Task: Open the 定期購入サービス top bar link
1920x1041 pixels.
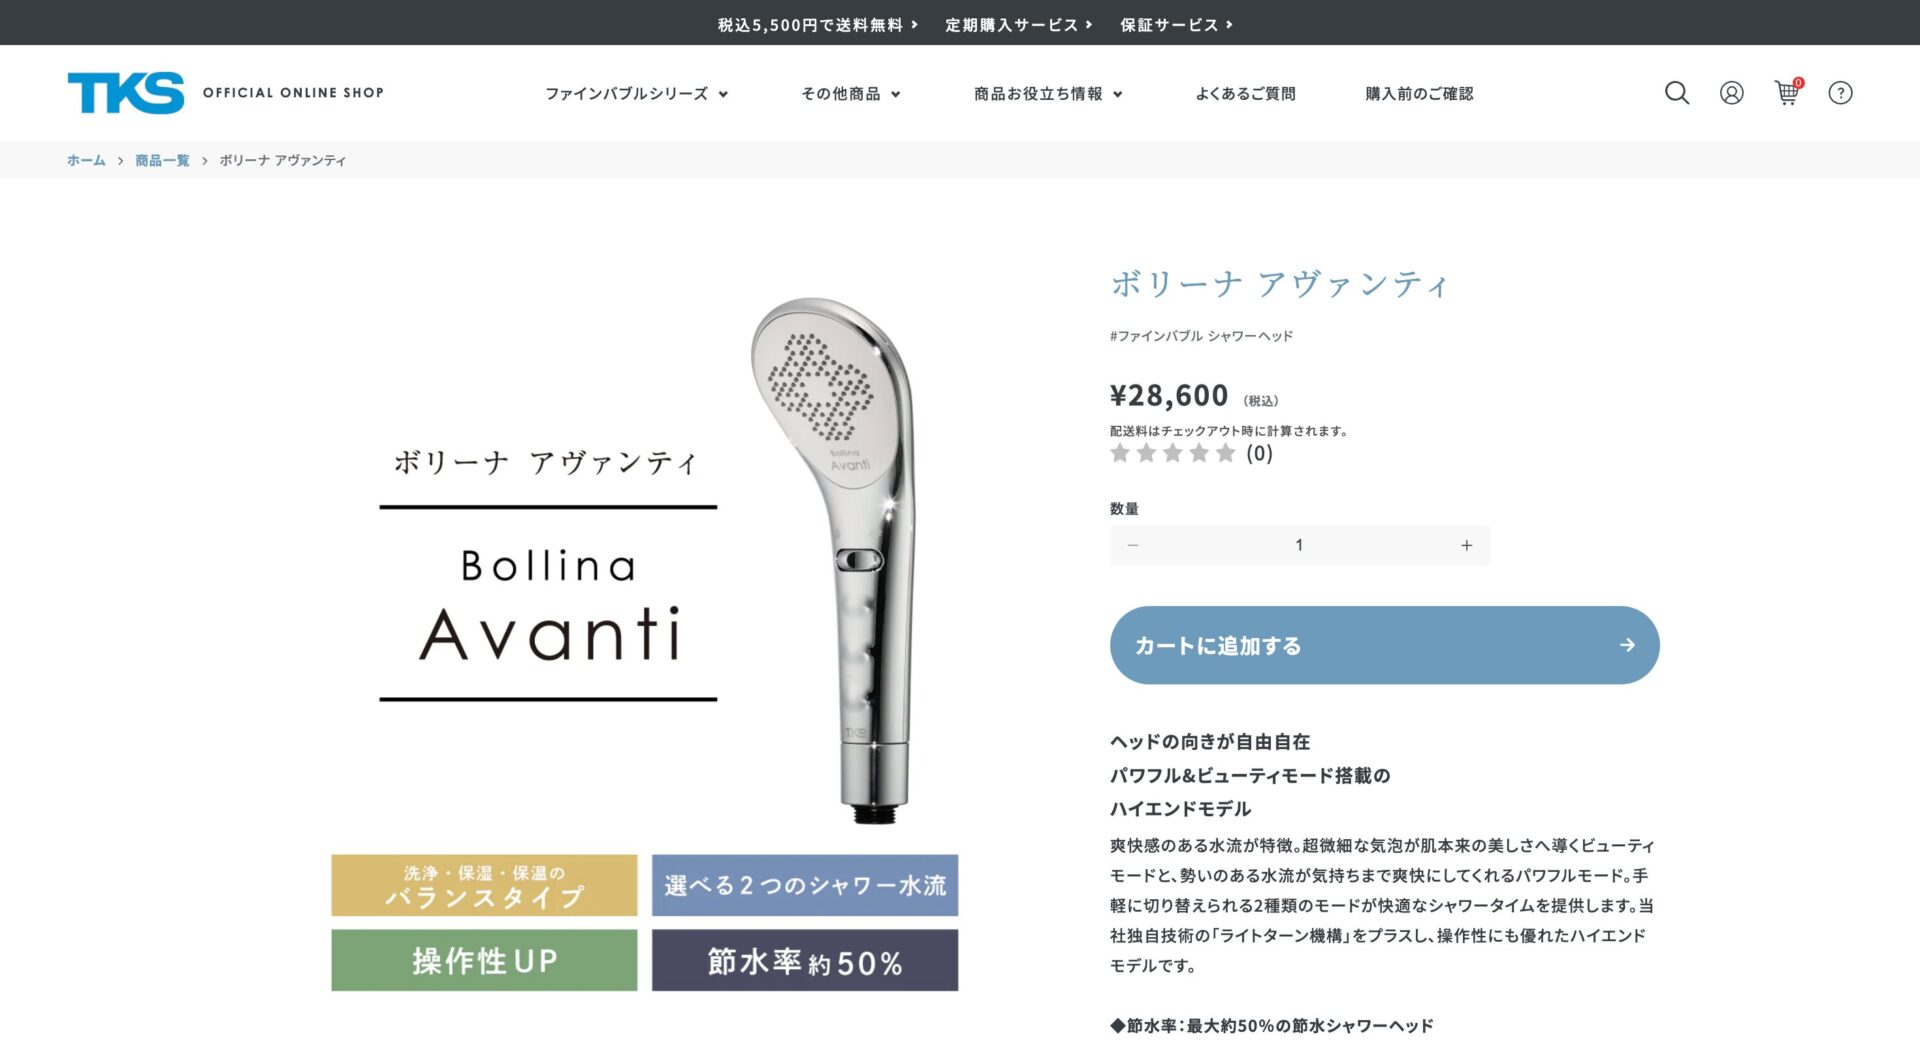Action: (1019, 25)
